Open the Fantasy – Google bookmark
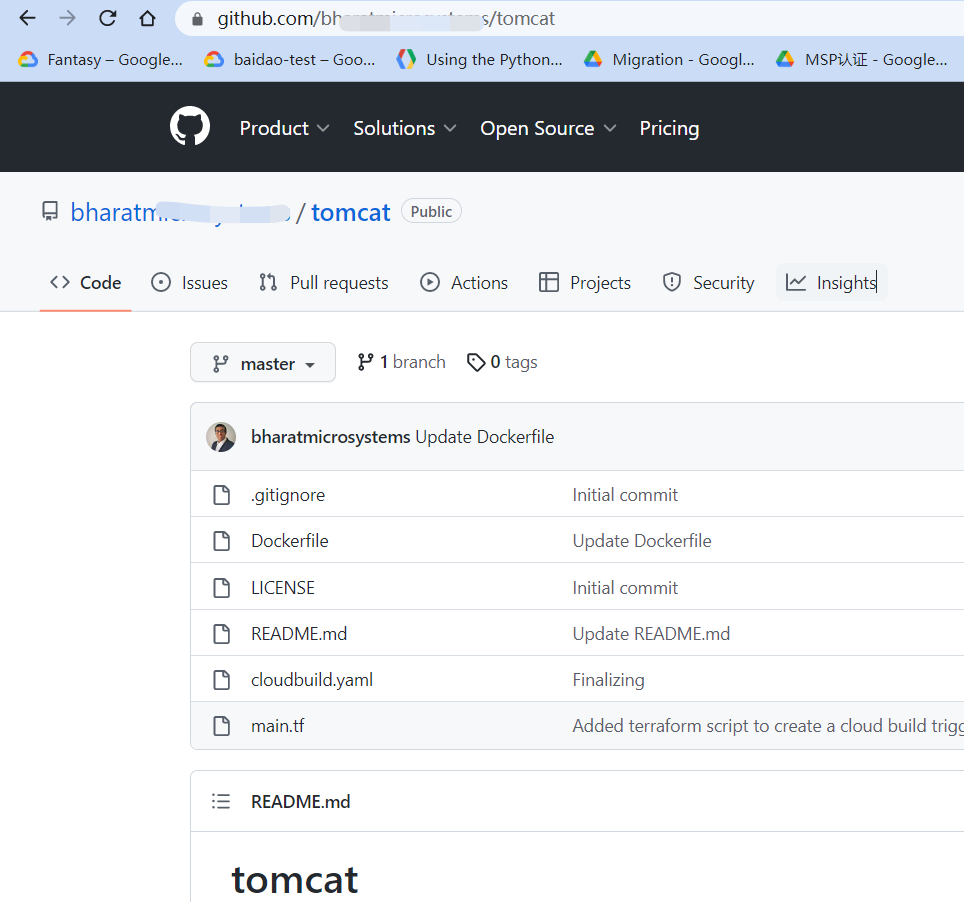 100,60
